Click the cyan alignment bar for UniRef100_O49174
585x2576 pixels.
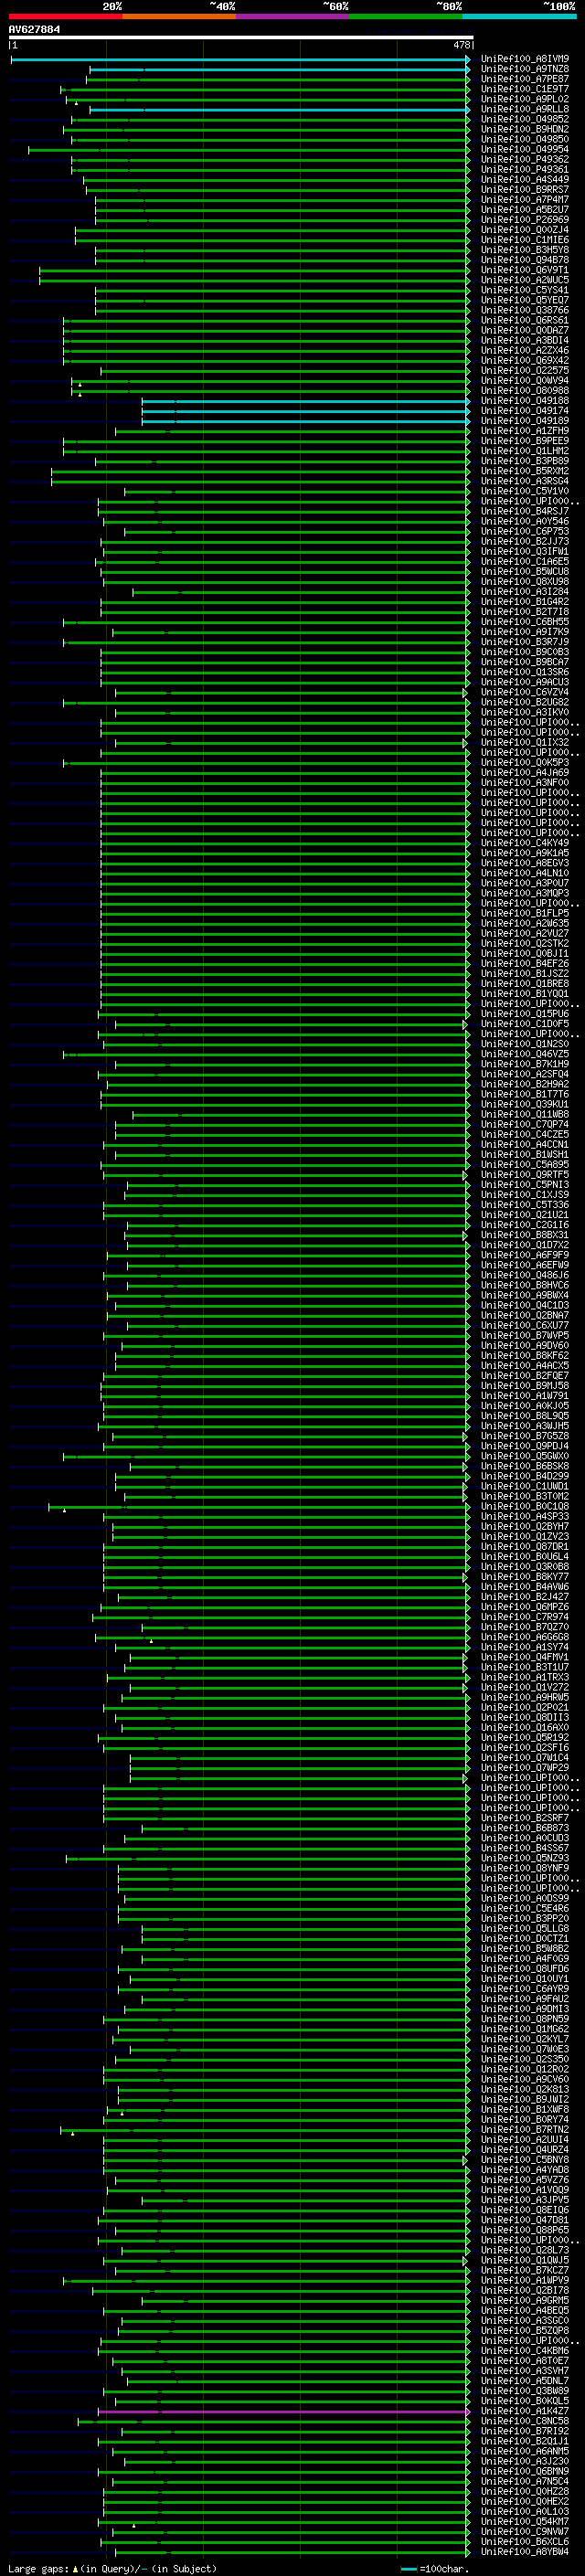tap(305, 411)
